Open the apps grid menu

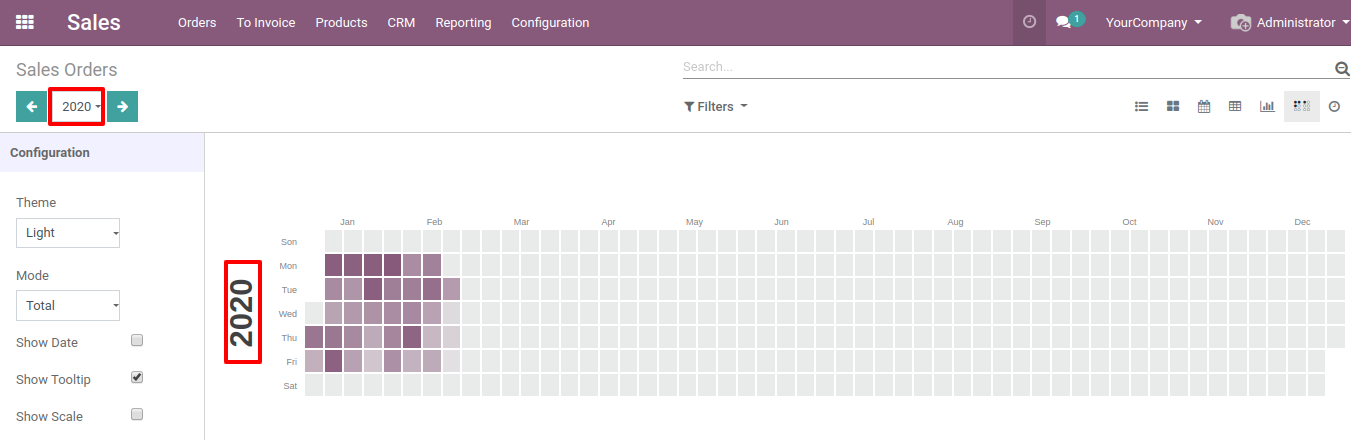(x=25, y=22)
